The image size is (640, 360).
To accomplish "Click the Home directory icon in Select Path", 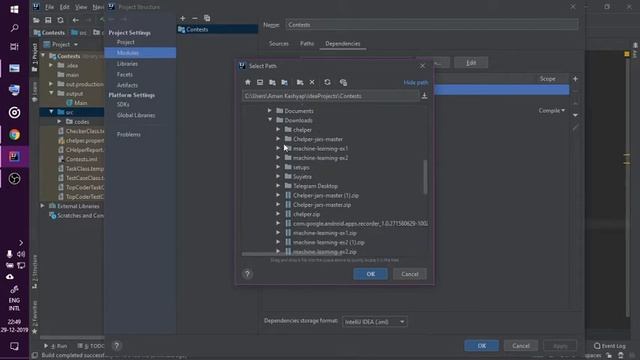I will 248,82.
